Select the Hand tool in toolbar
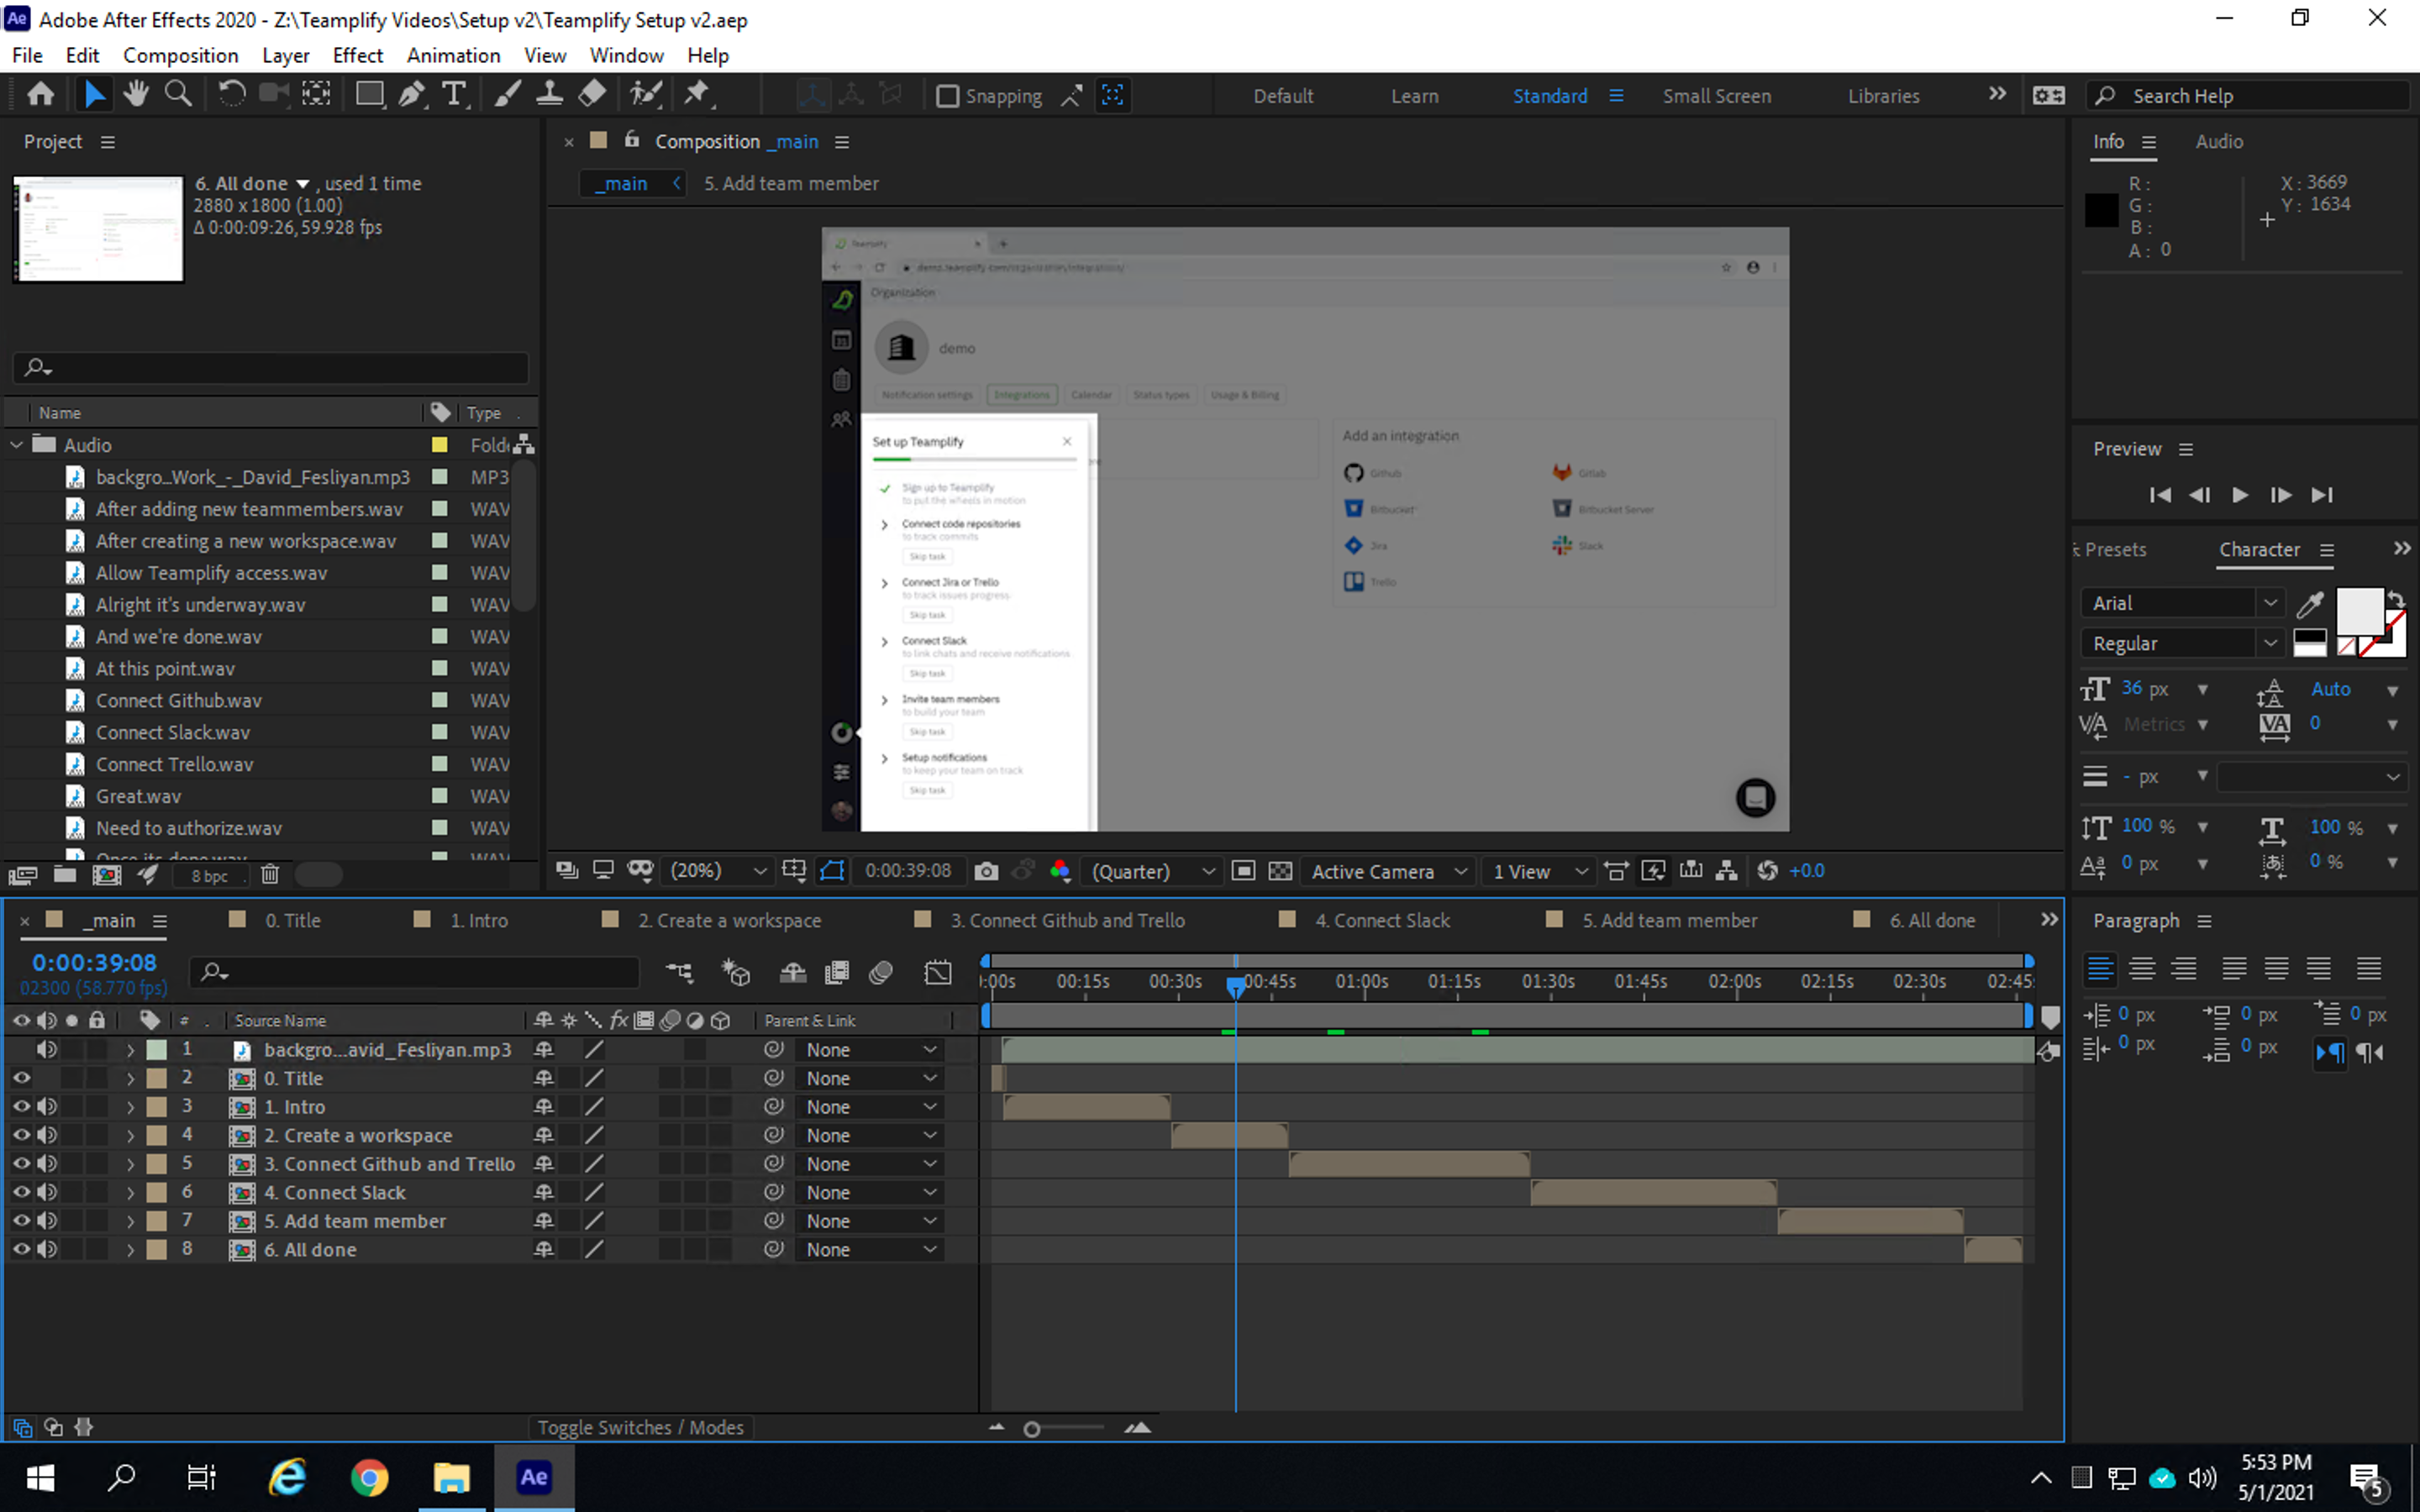 pyautogui.click(x=135, y=95)
